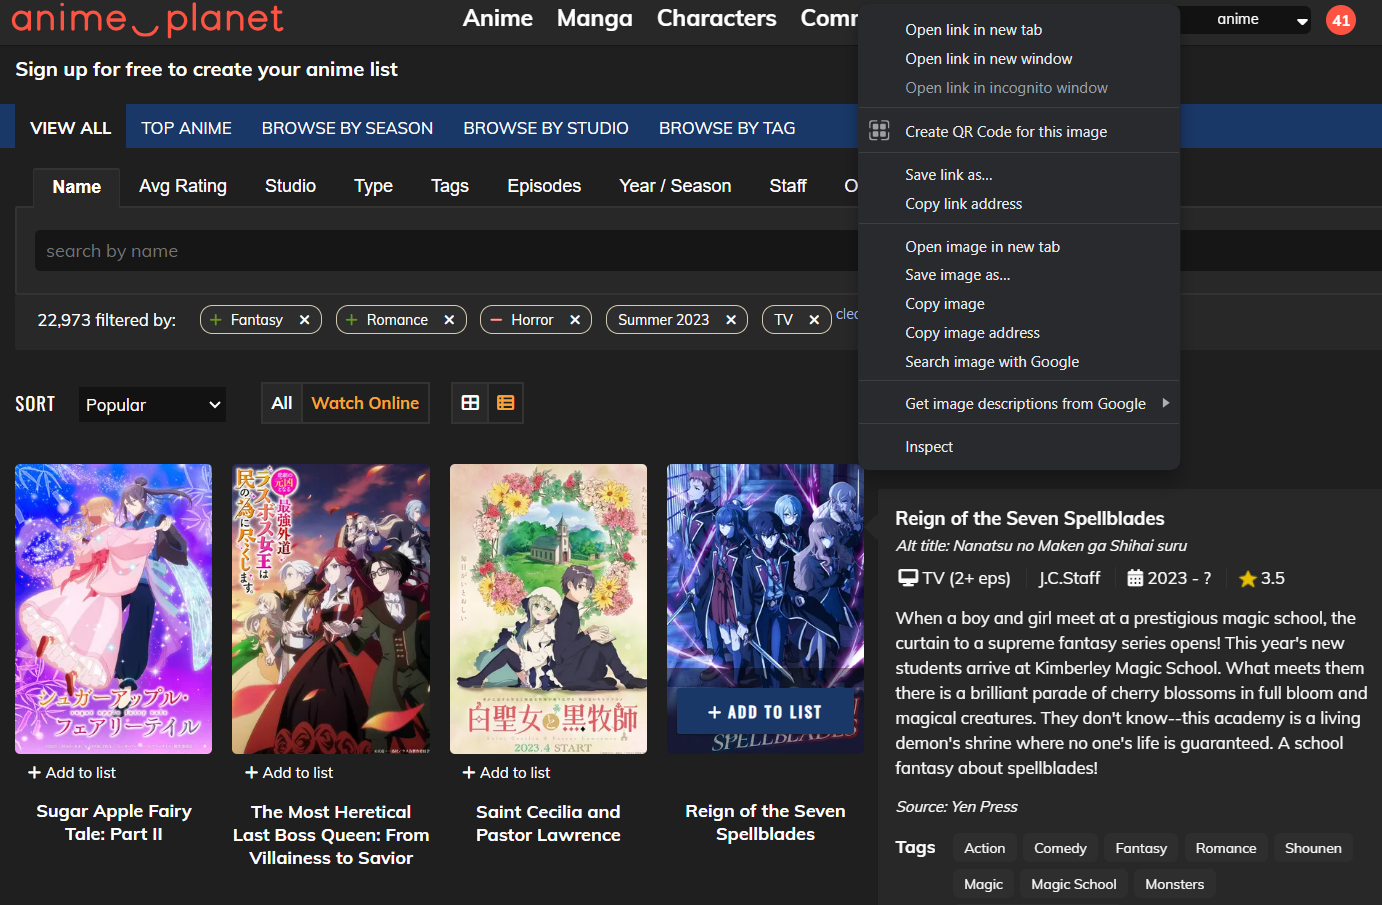This screenshot has width=1382, height=905.
Task: Select the VIEW ALL tab
Action: [x=71, y=128]
